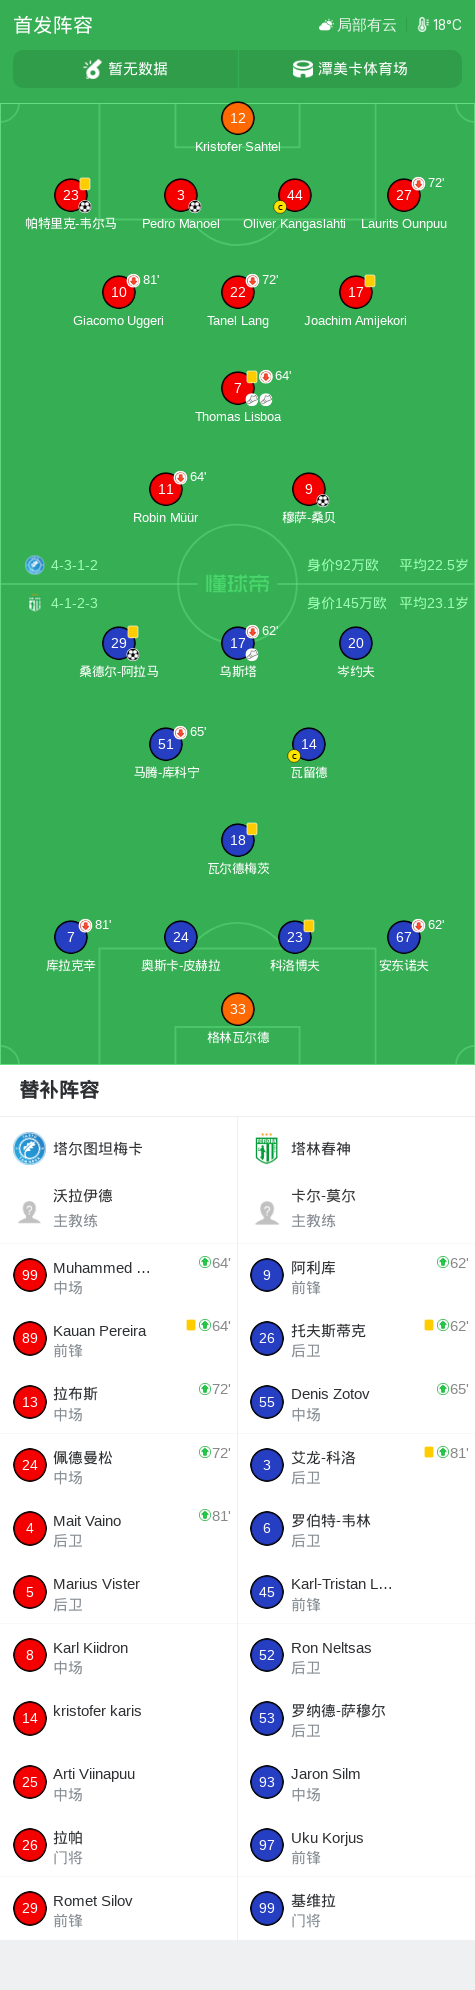Tap the whistle icon labeled 暂无数据
475x1990 pixels.
click(x=93, y=69)
